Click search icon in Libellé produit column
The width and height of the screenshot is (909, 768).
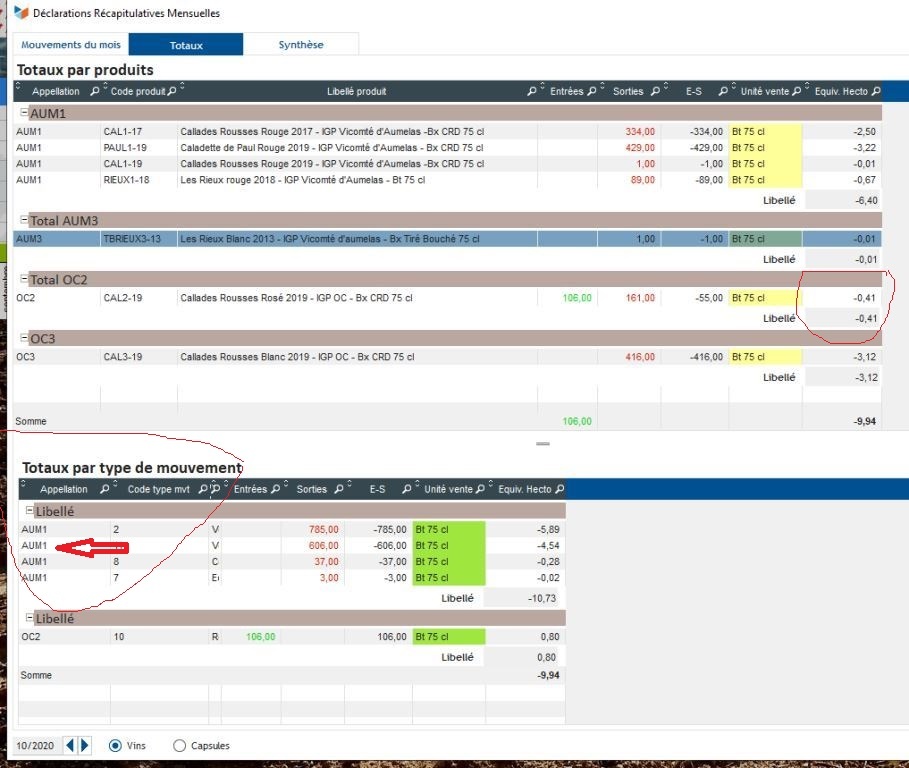pyautogui.click(x=531, y=92)
